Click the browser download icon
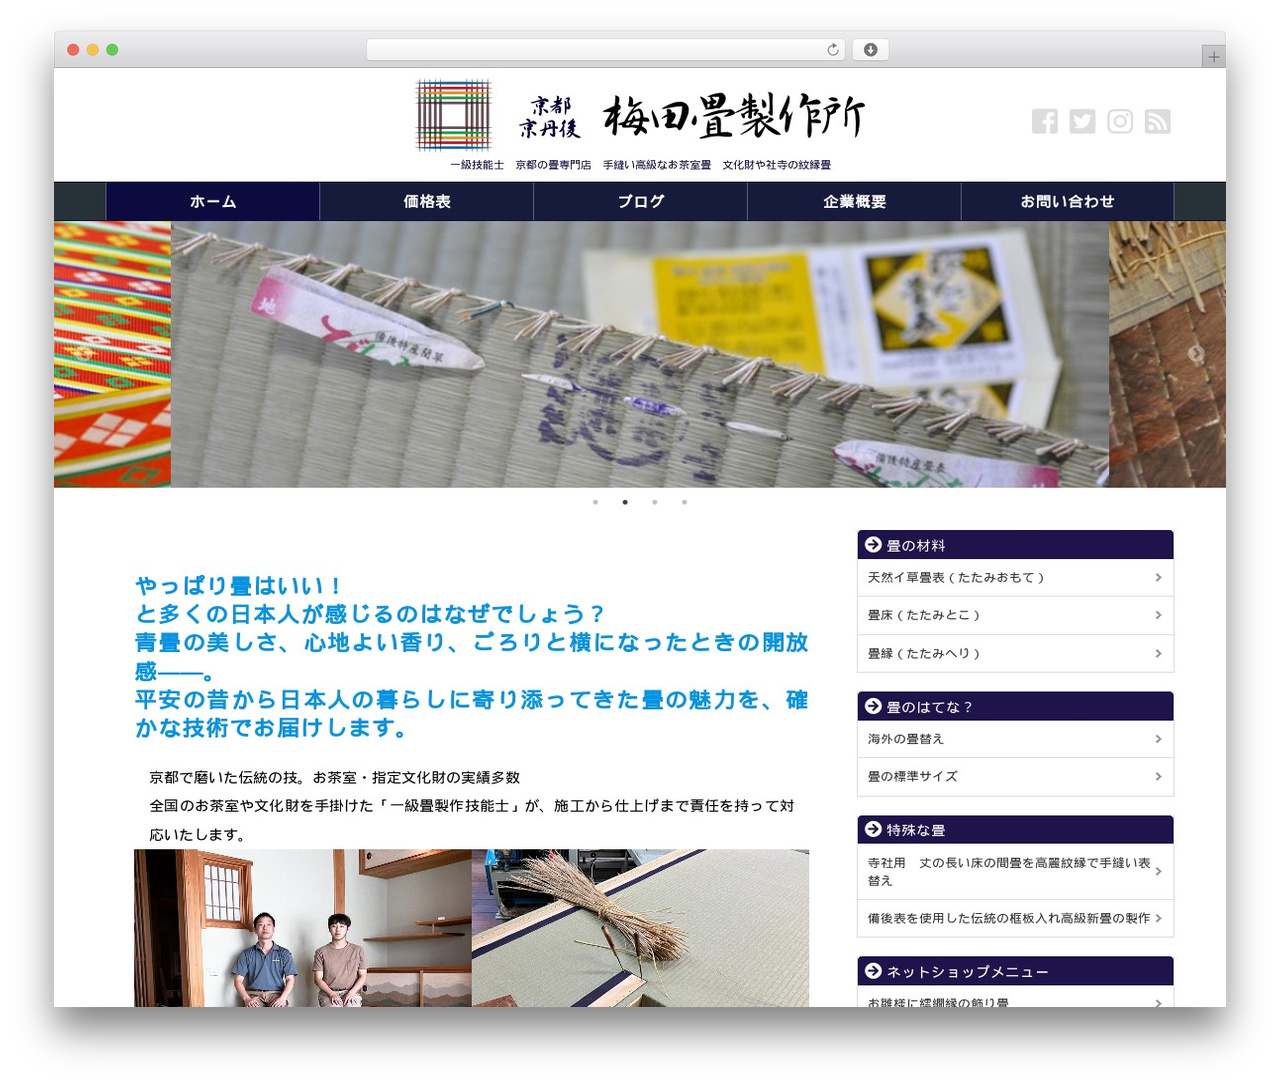1280x1084 pixels. point(870,50)
